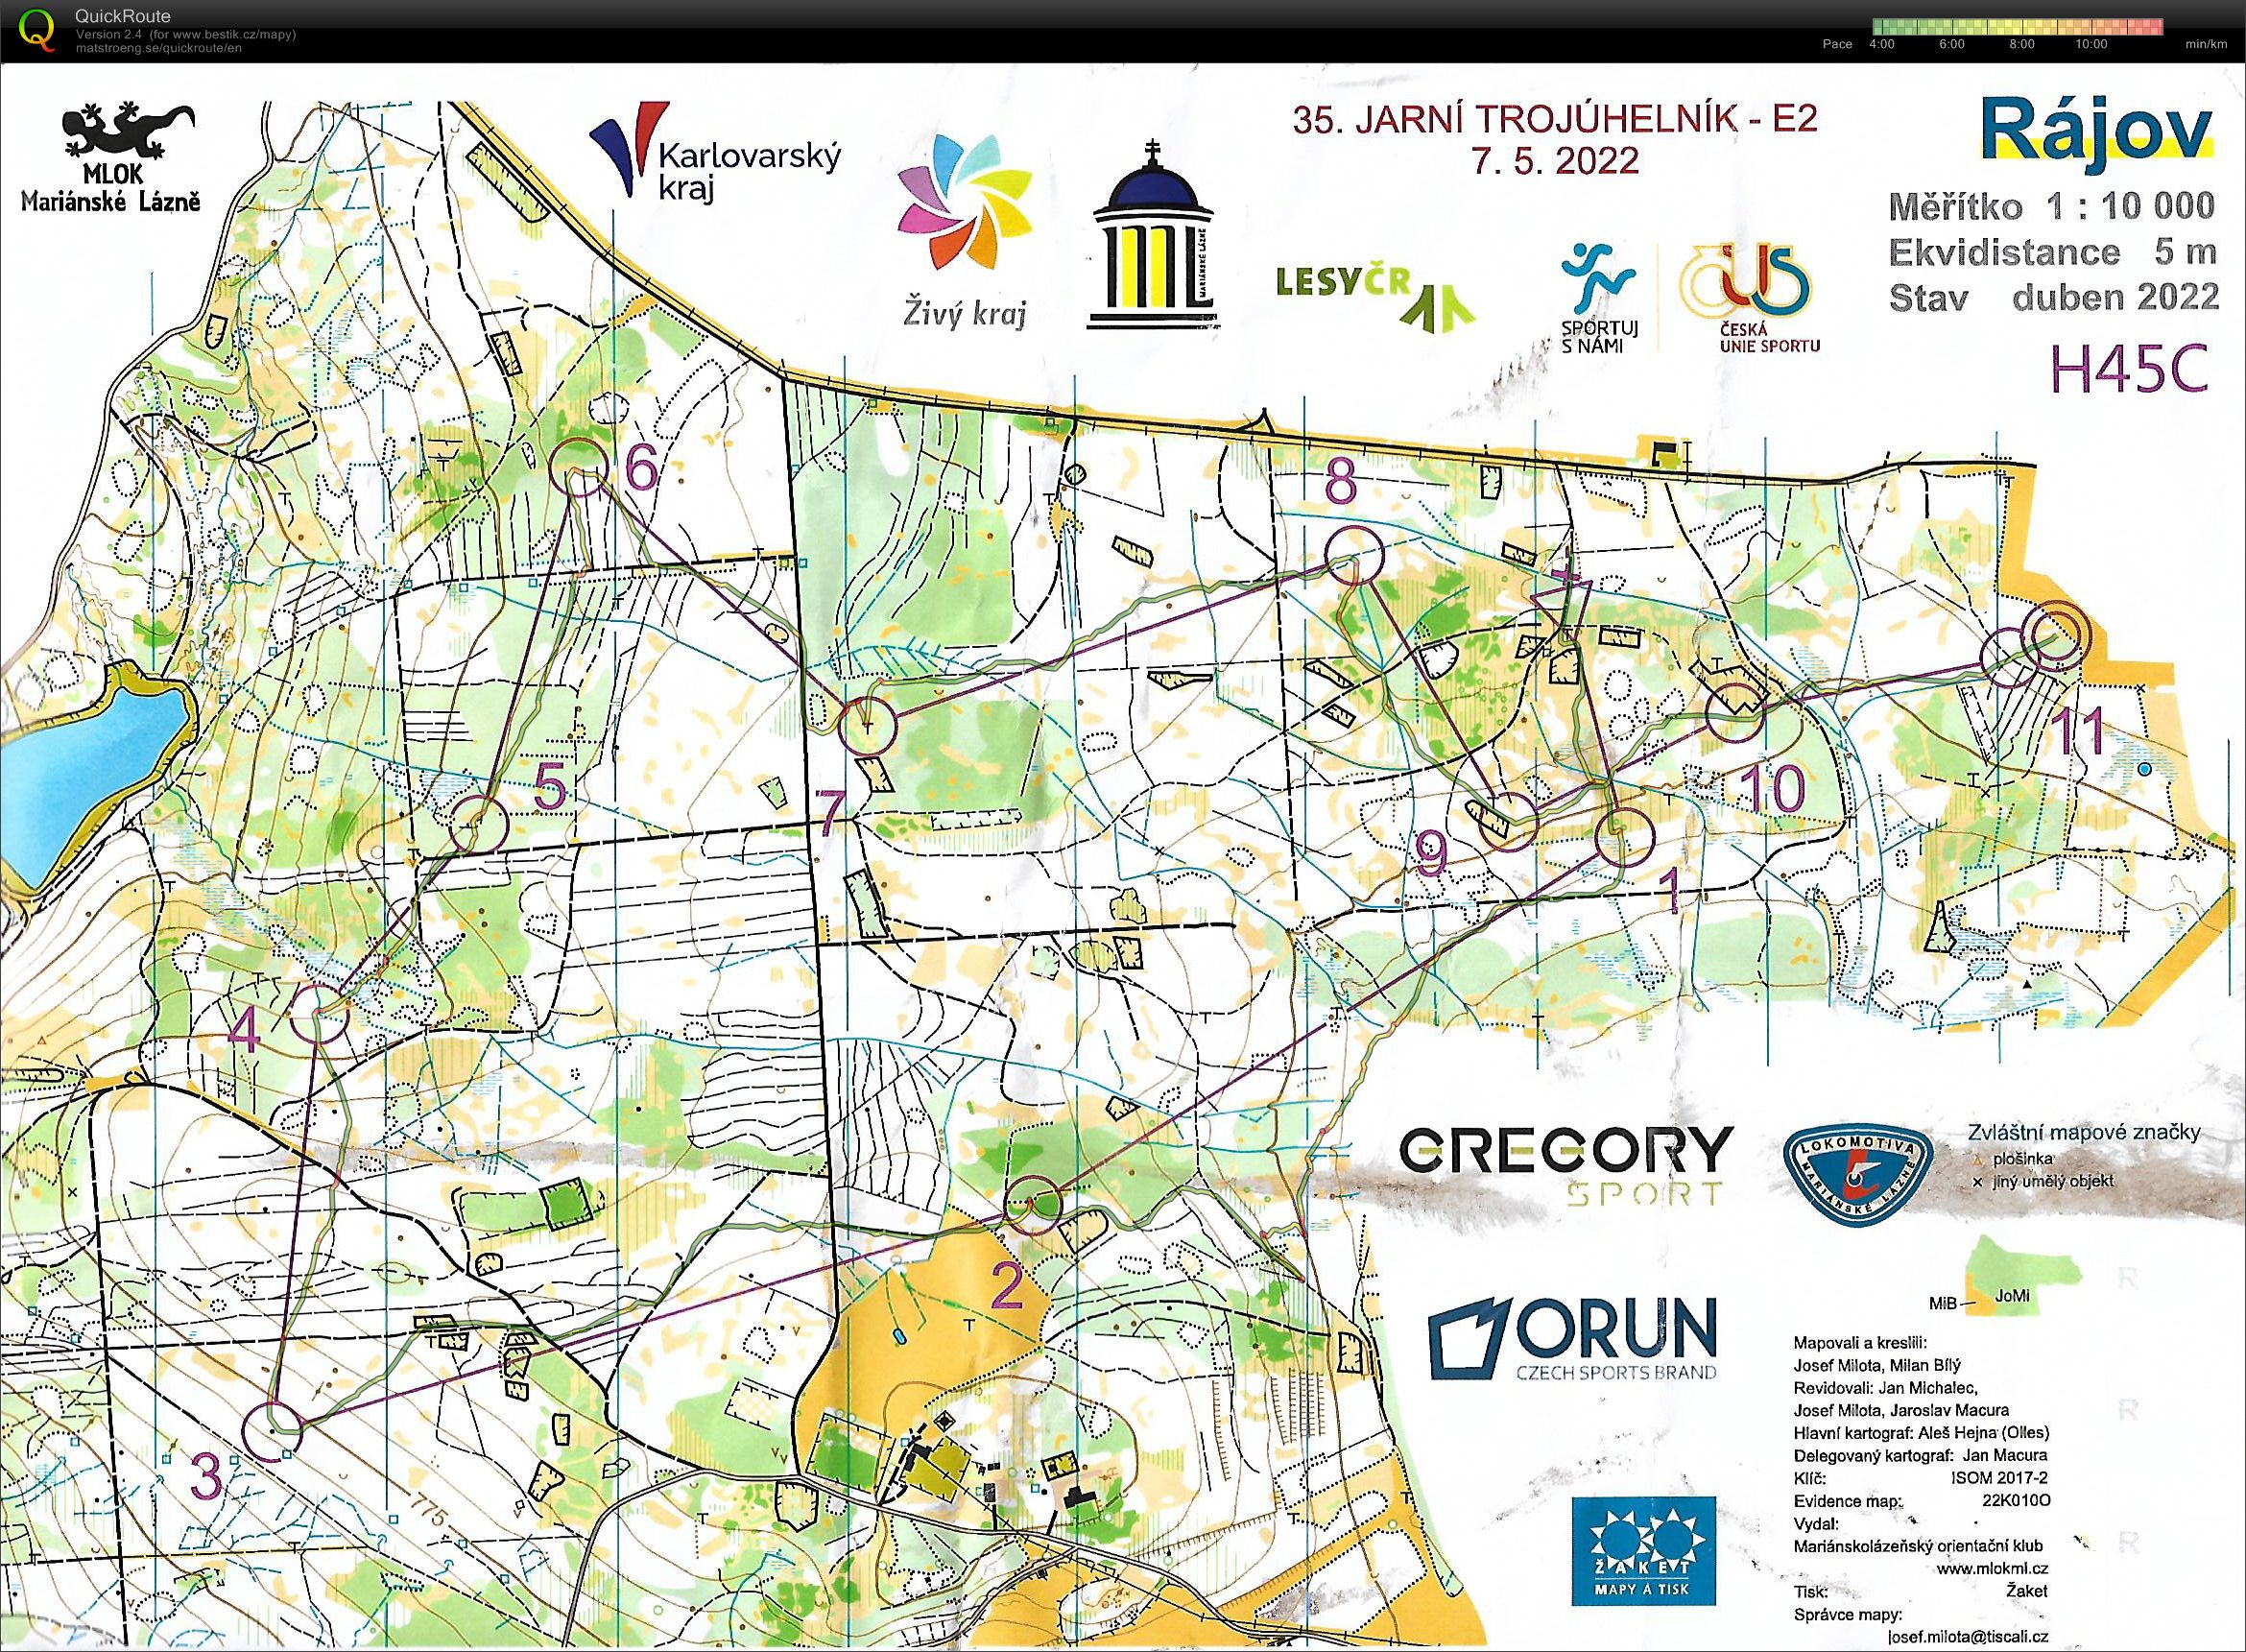
Task: Click the Hlavní kartograf: Aleš Hejna line
Action: 1920,1433
